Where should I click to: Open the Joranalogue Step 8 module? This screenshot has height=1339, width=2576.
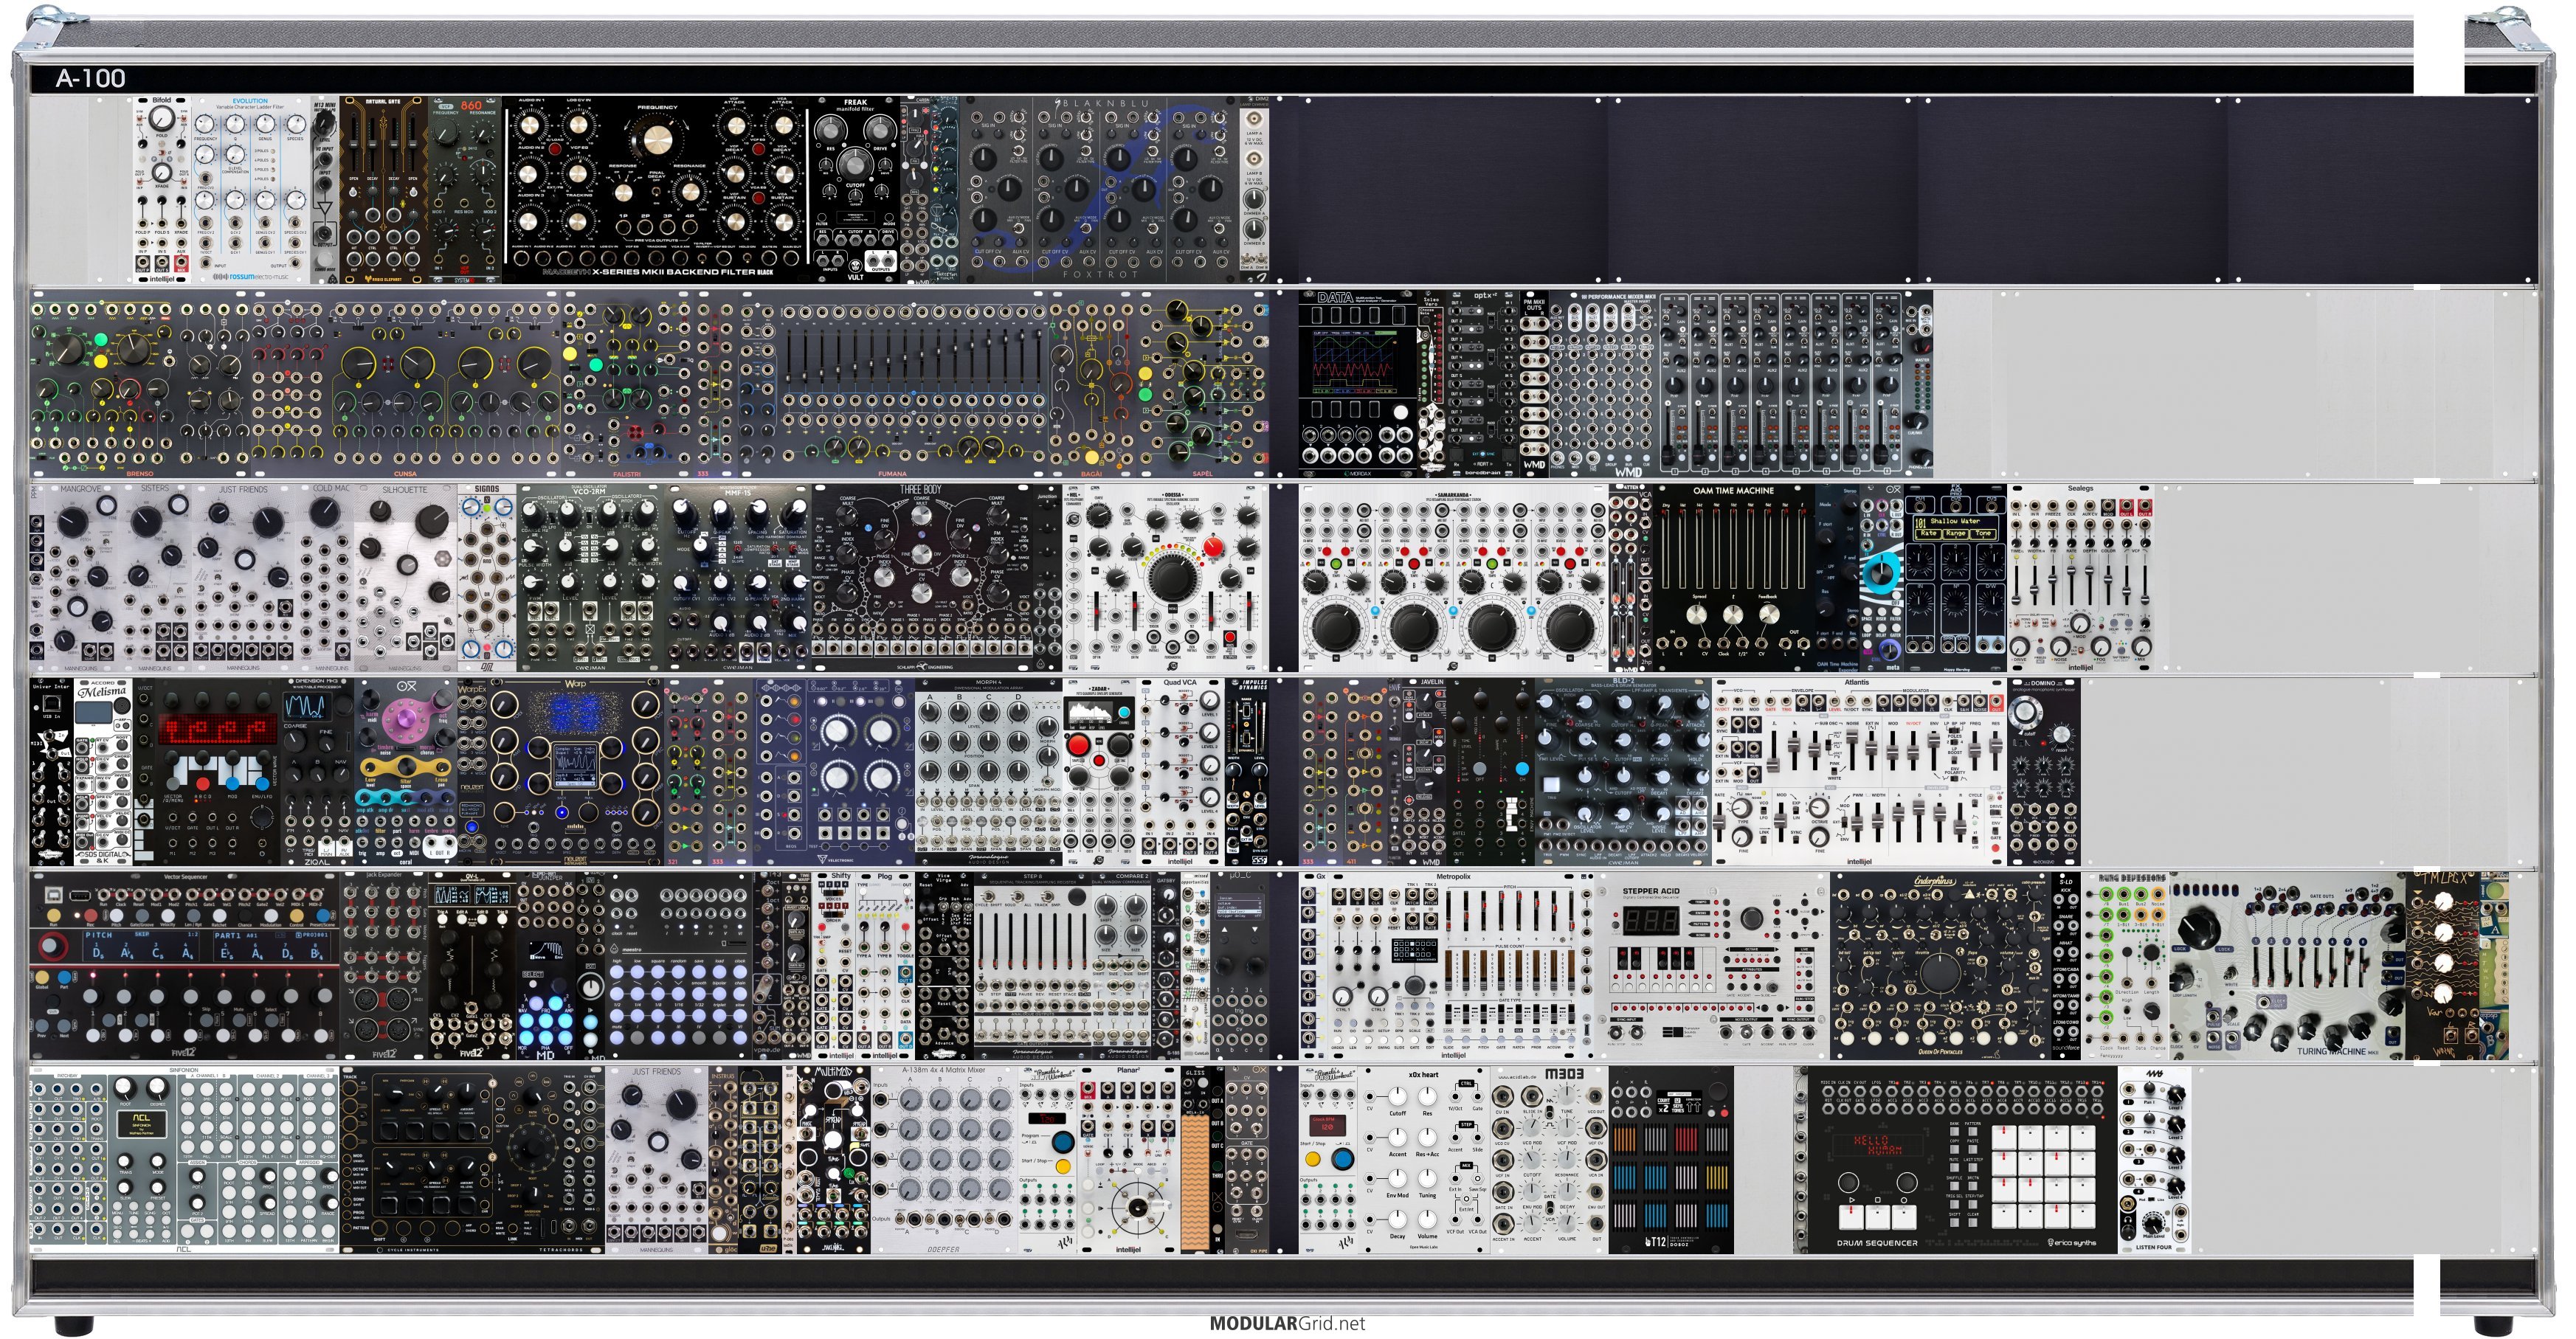1032,966
